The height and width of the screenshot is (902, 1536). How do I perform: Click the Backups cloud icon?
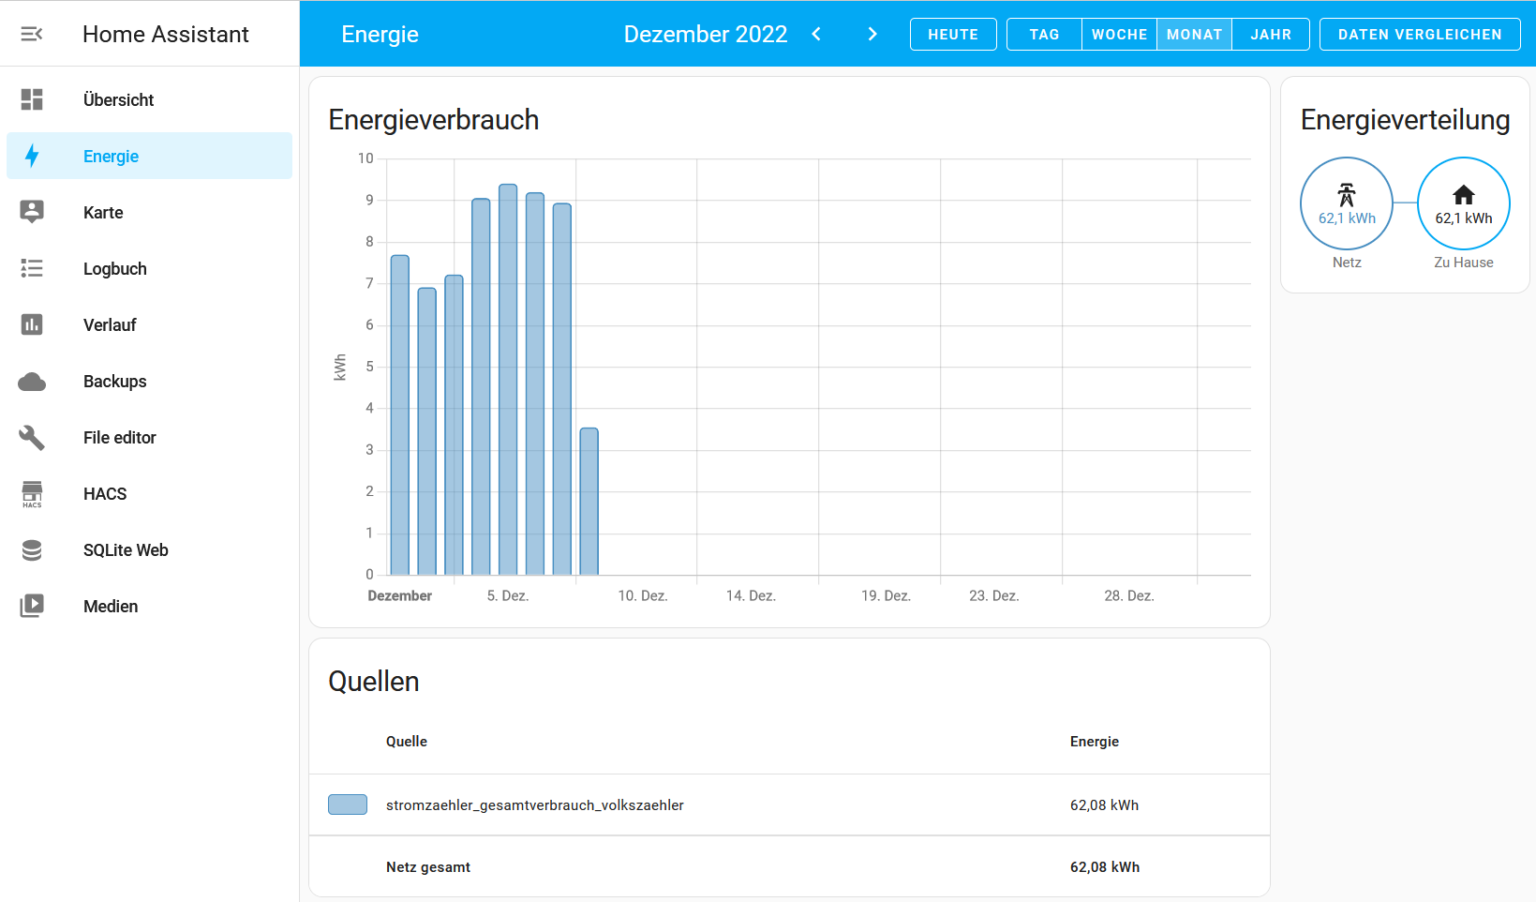(x=32, y=381)
